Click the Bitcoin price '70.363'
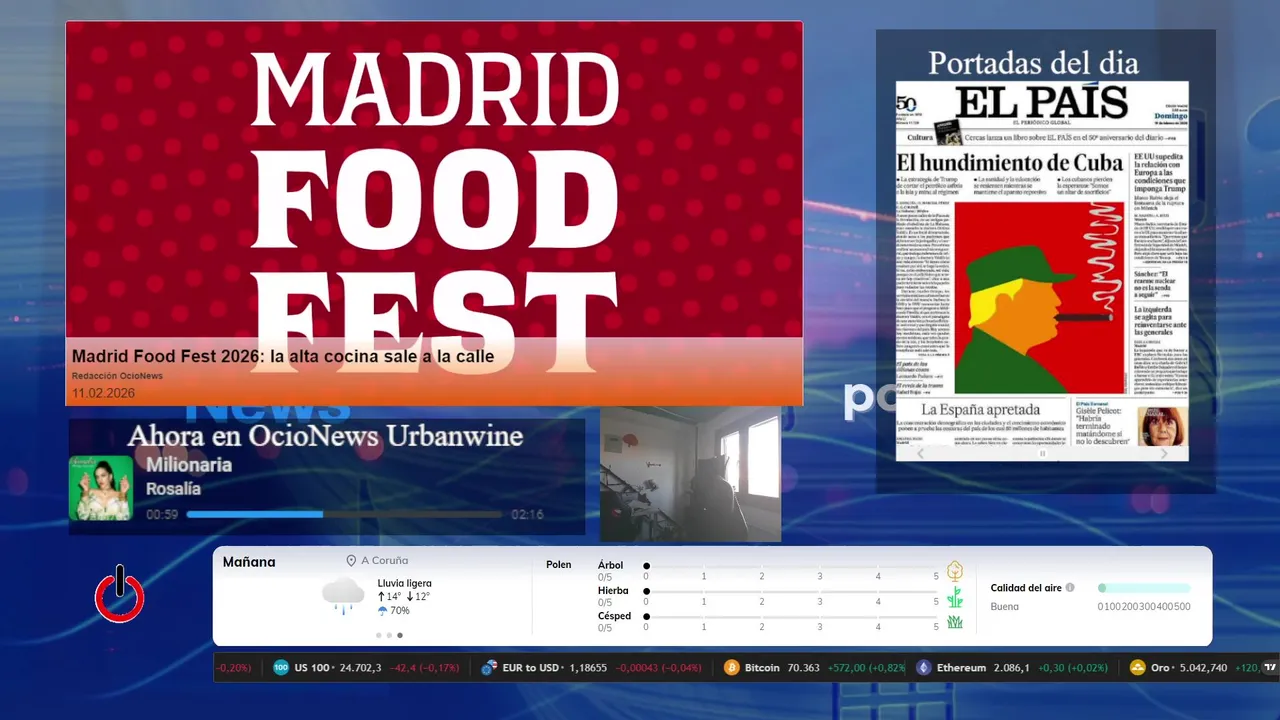Screen dimensions: 1280x720 (804, 667)
